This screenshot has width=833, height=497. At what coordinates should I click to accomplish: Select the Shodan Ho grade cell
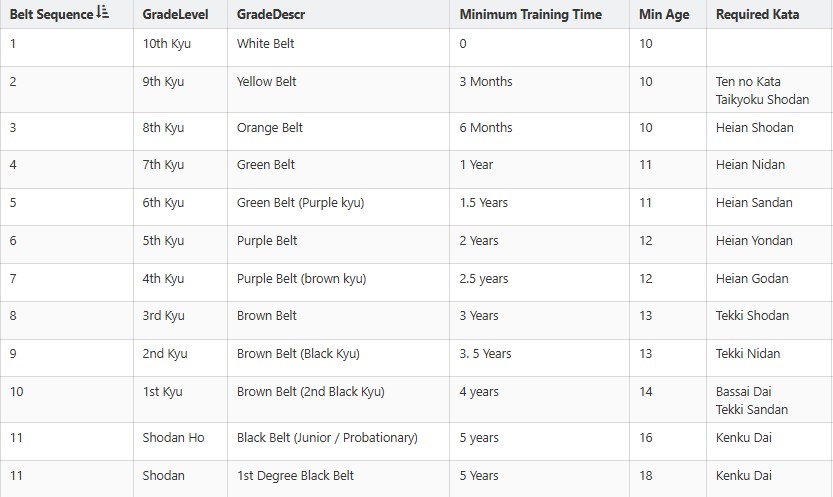pyautogui.click(x=172, y=438)
